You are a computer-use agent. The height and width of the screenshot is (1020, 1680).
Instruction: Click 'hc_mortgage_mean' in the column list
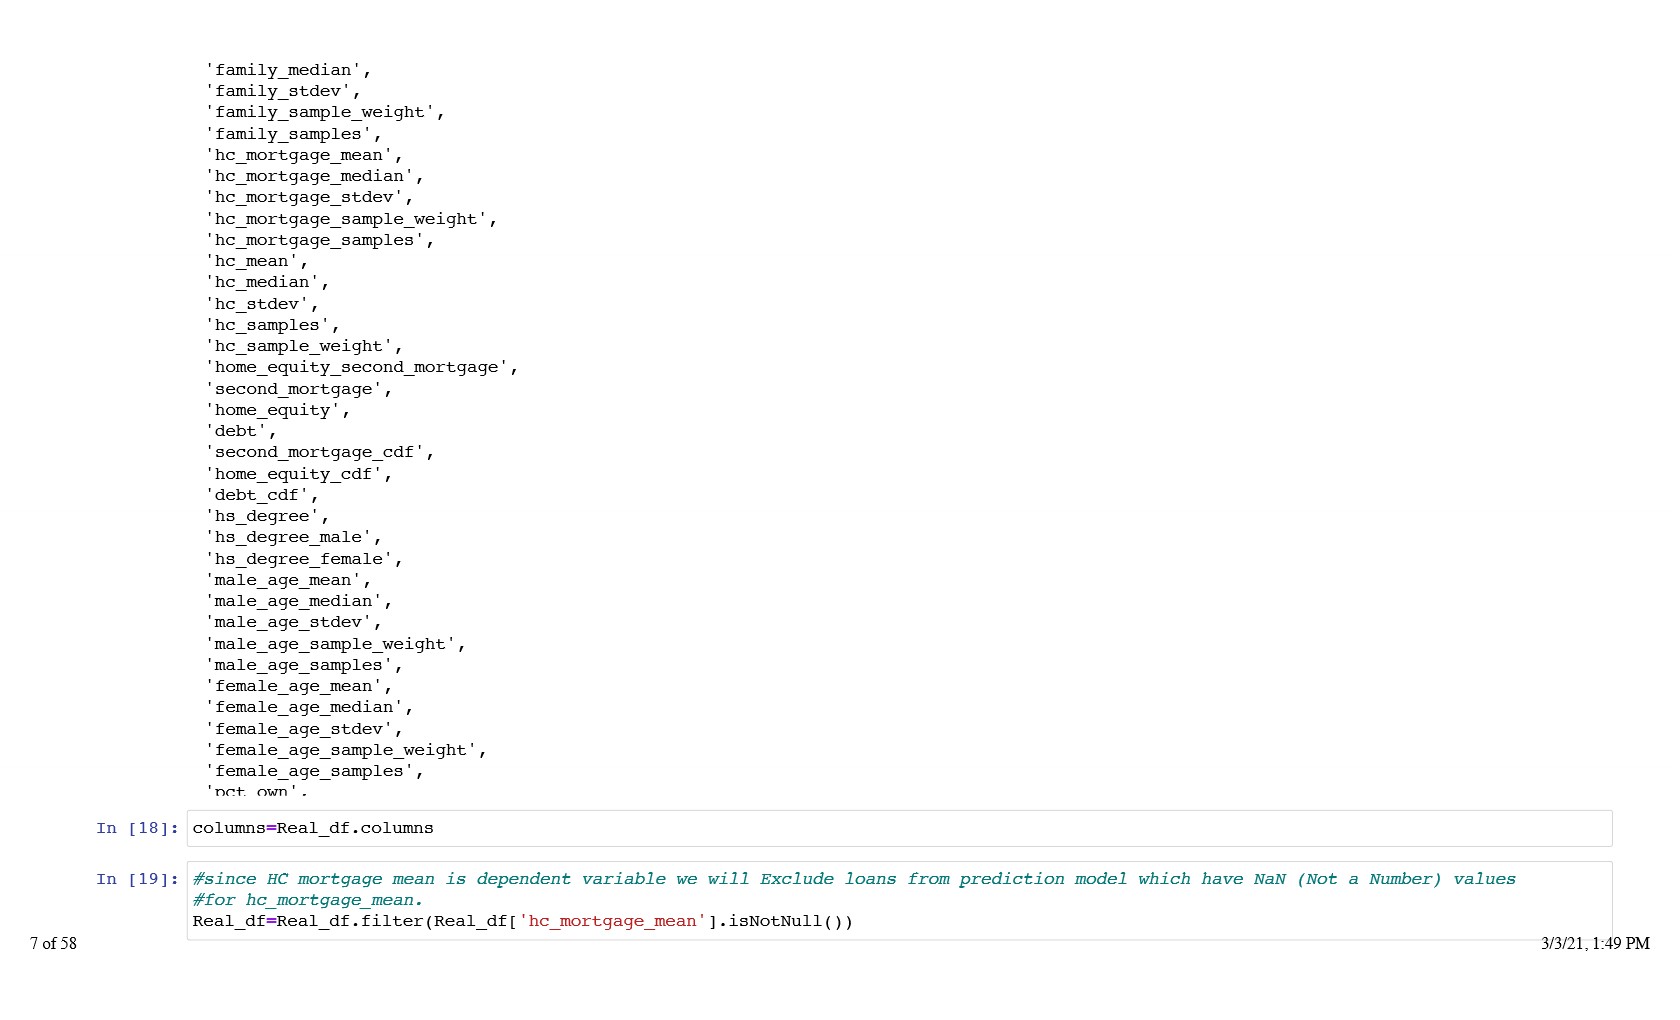pos(299,155)
